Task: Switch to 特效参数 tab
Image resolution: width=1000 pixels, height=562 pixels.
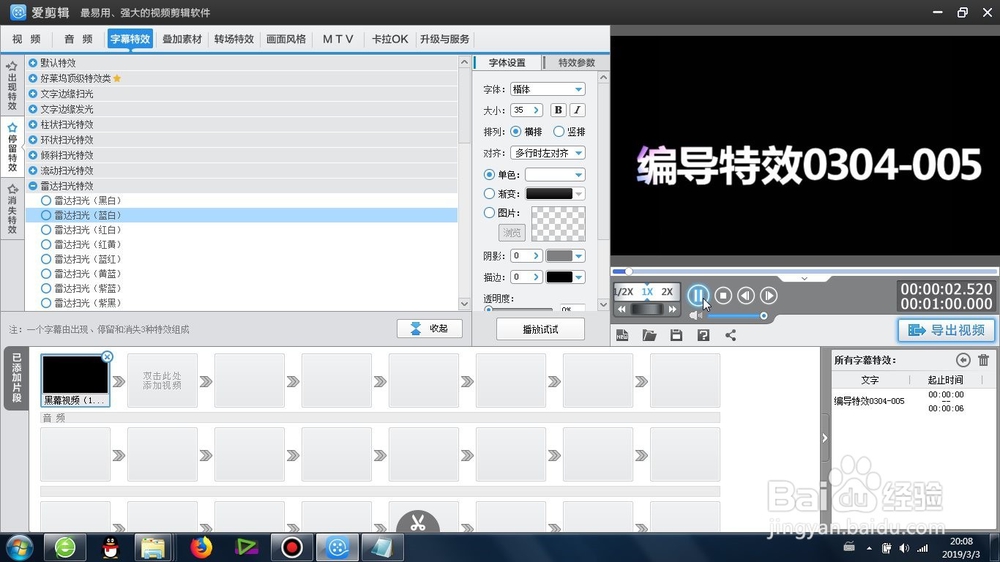Action: click(577, 63)
